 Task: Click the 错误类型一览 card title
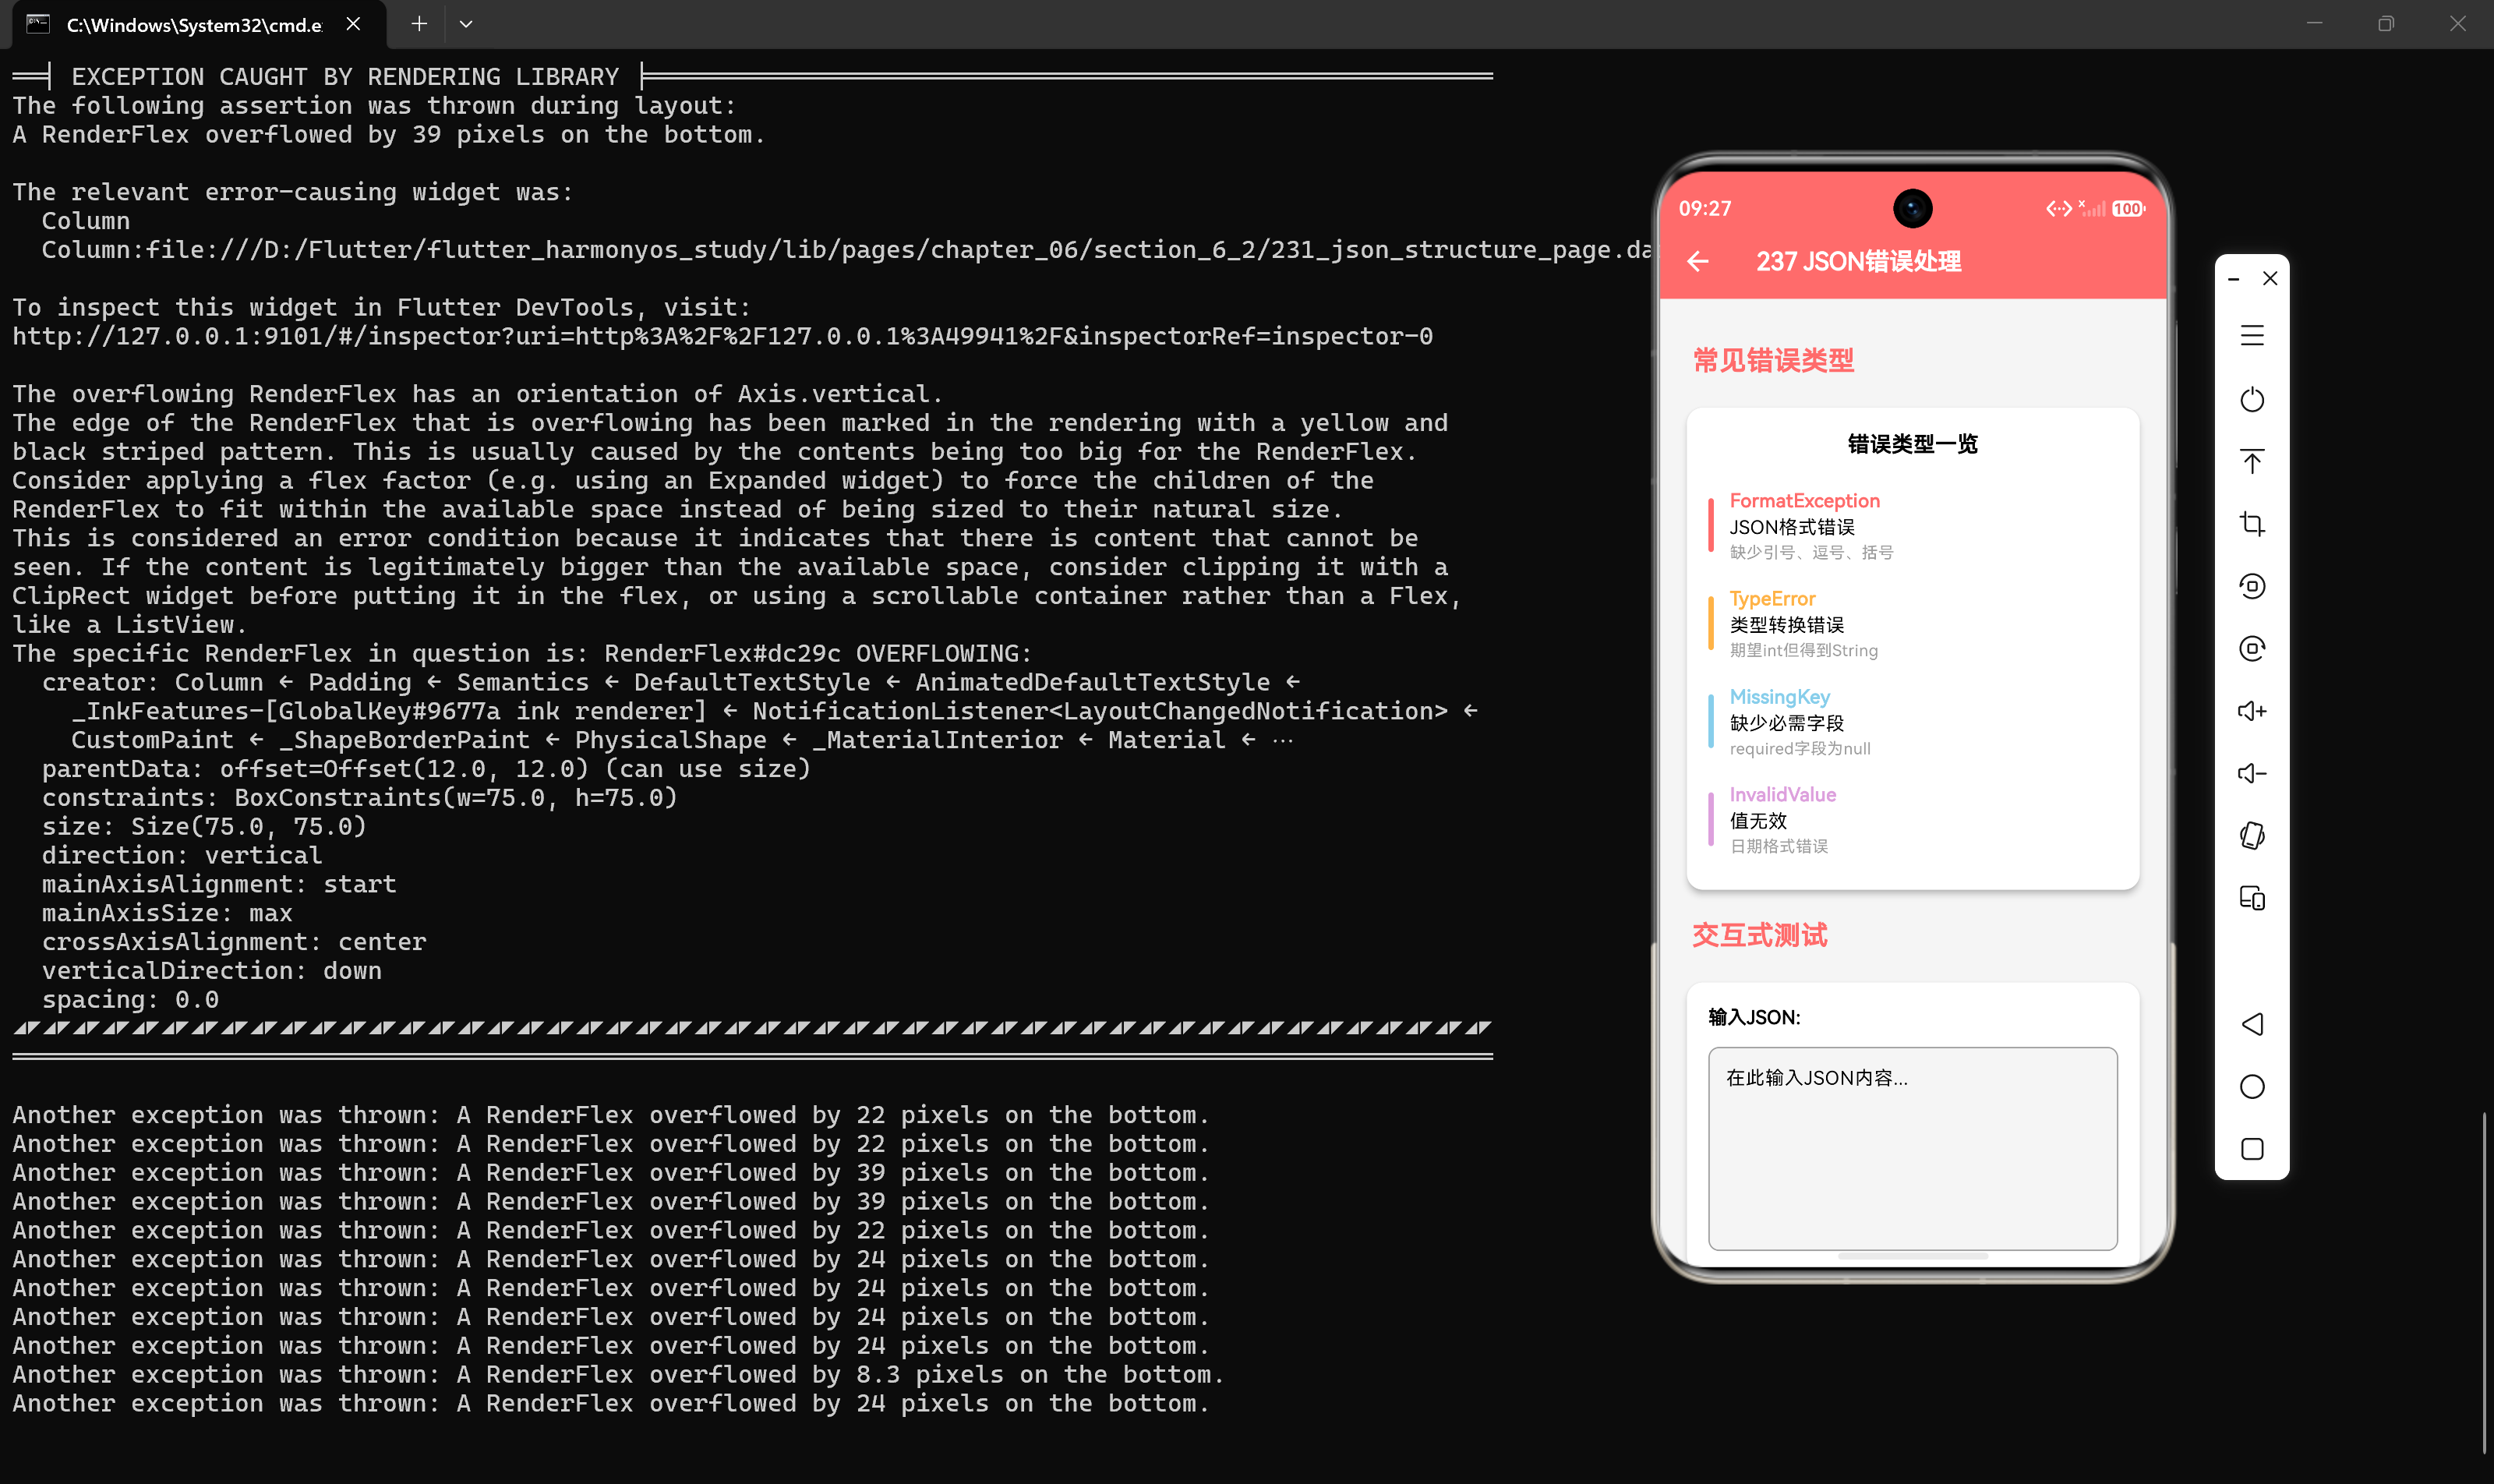[1913, 444]
